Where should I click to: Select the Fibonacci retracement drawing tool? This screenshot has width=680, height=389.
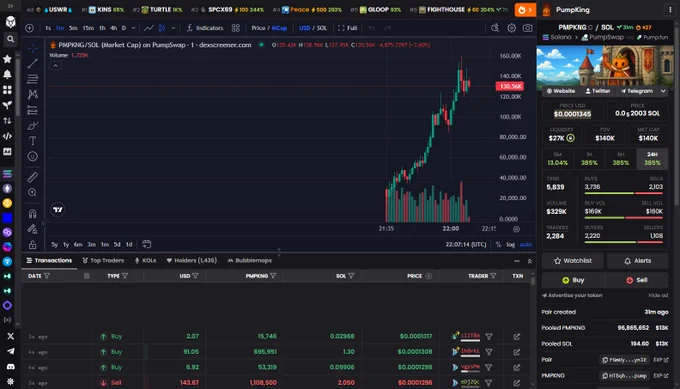pos(33,79)
